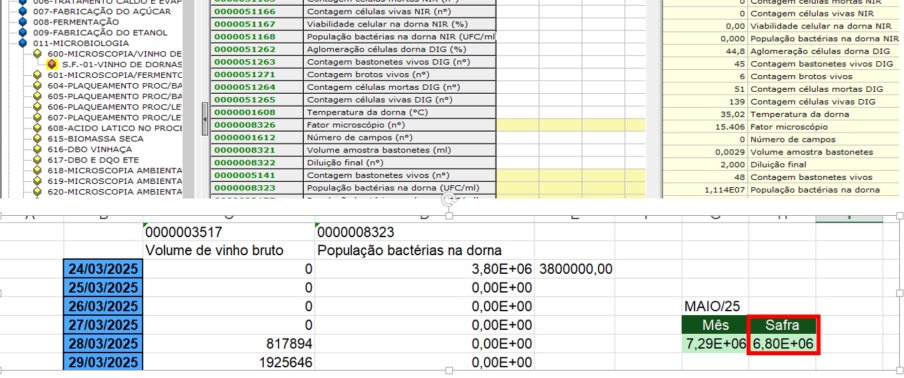Click the yellow icon beside 604-PLAQUEAMENTO PROC/BA
904x378 pixels.
coord(38,86)
